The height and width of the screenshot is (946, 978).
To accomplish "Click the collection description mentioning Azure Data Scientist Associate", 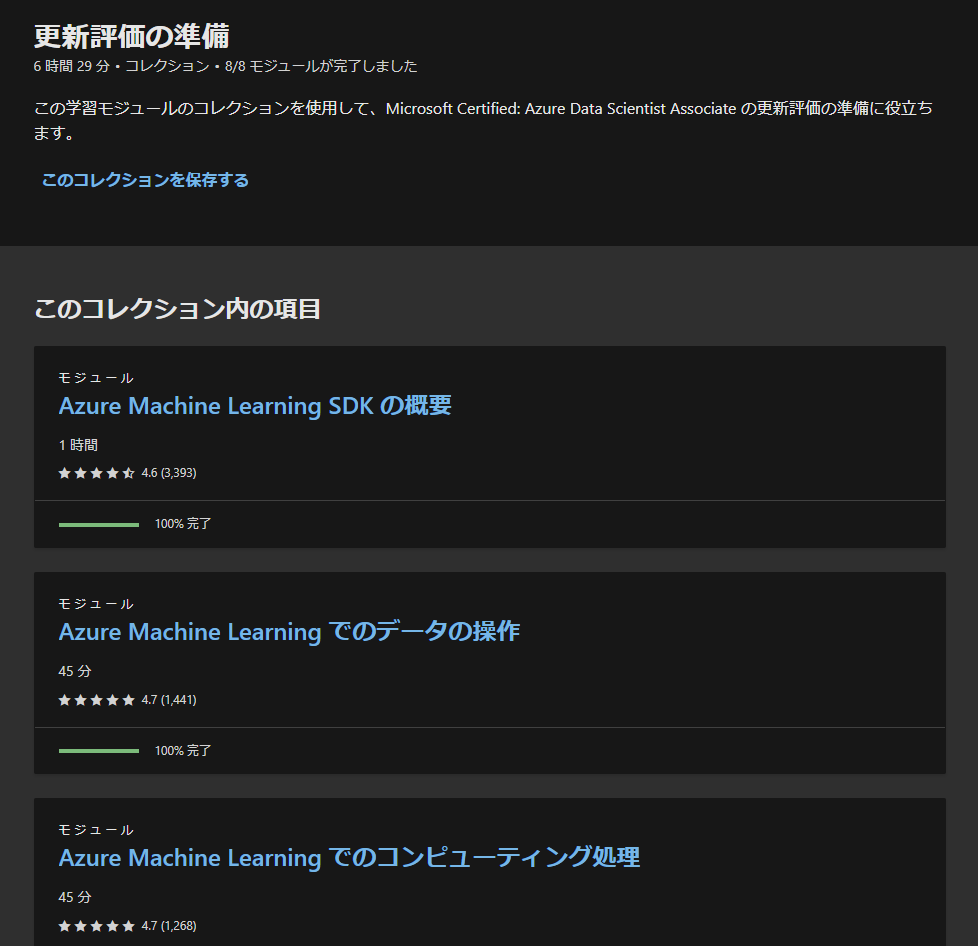I will [483, 120].
